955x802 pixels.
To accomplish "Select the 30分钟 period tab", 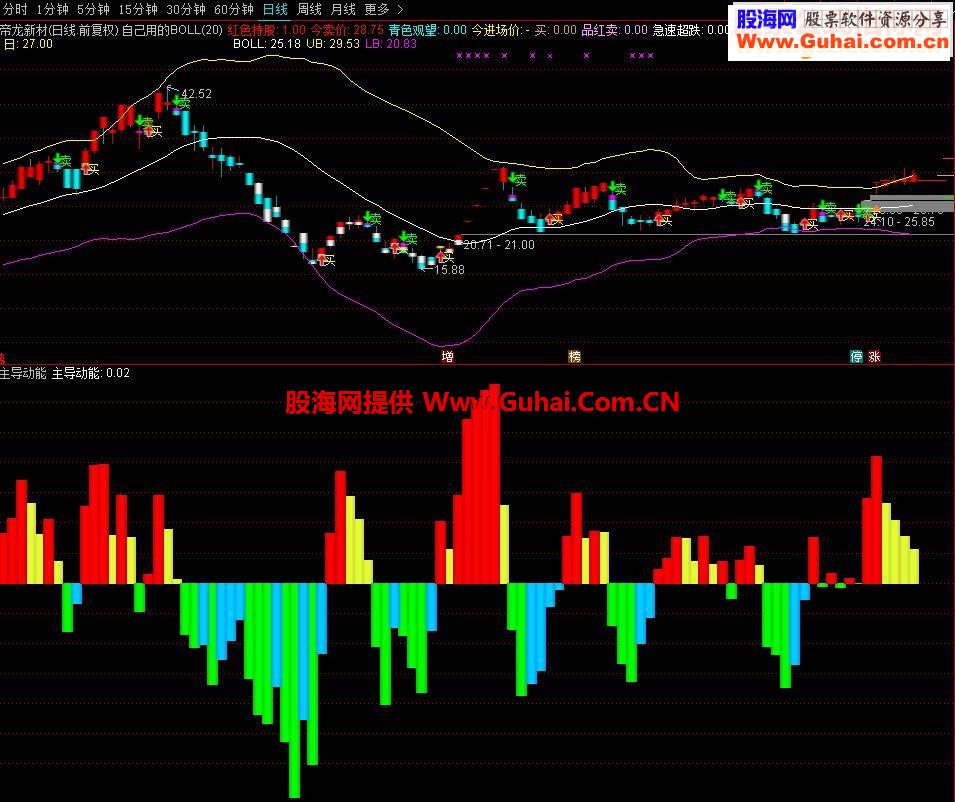I will point(186,9).
